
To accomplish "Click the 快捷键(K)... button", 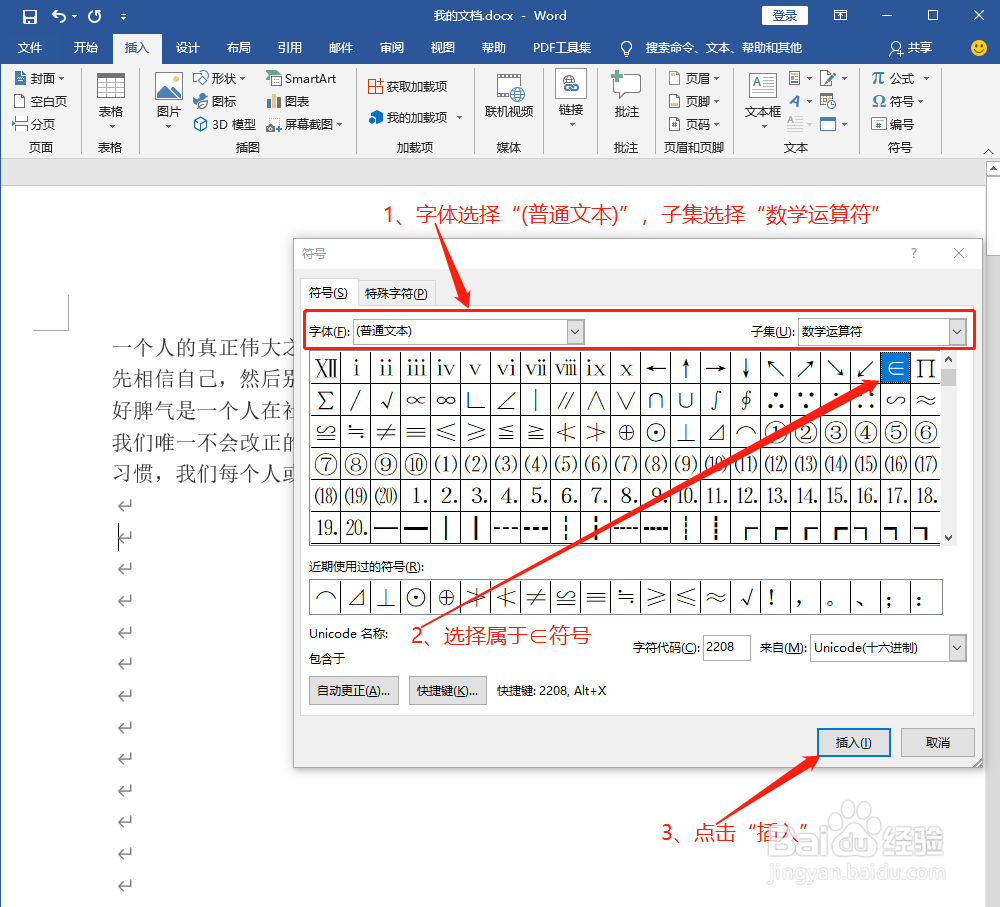I will pos(447,691).
